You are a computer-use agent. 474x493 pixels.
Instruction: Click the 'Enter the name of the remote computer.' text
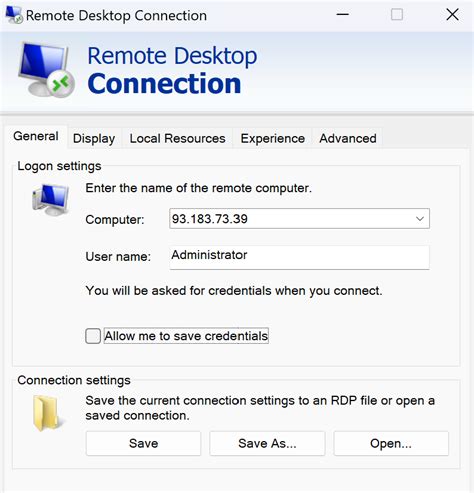(x=198, y=188)
